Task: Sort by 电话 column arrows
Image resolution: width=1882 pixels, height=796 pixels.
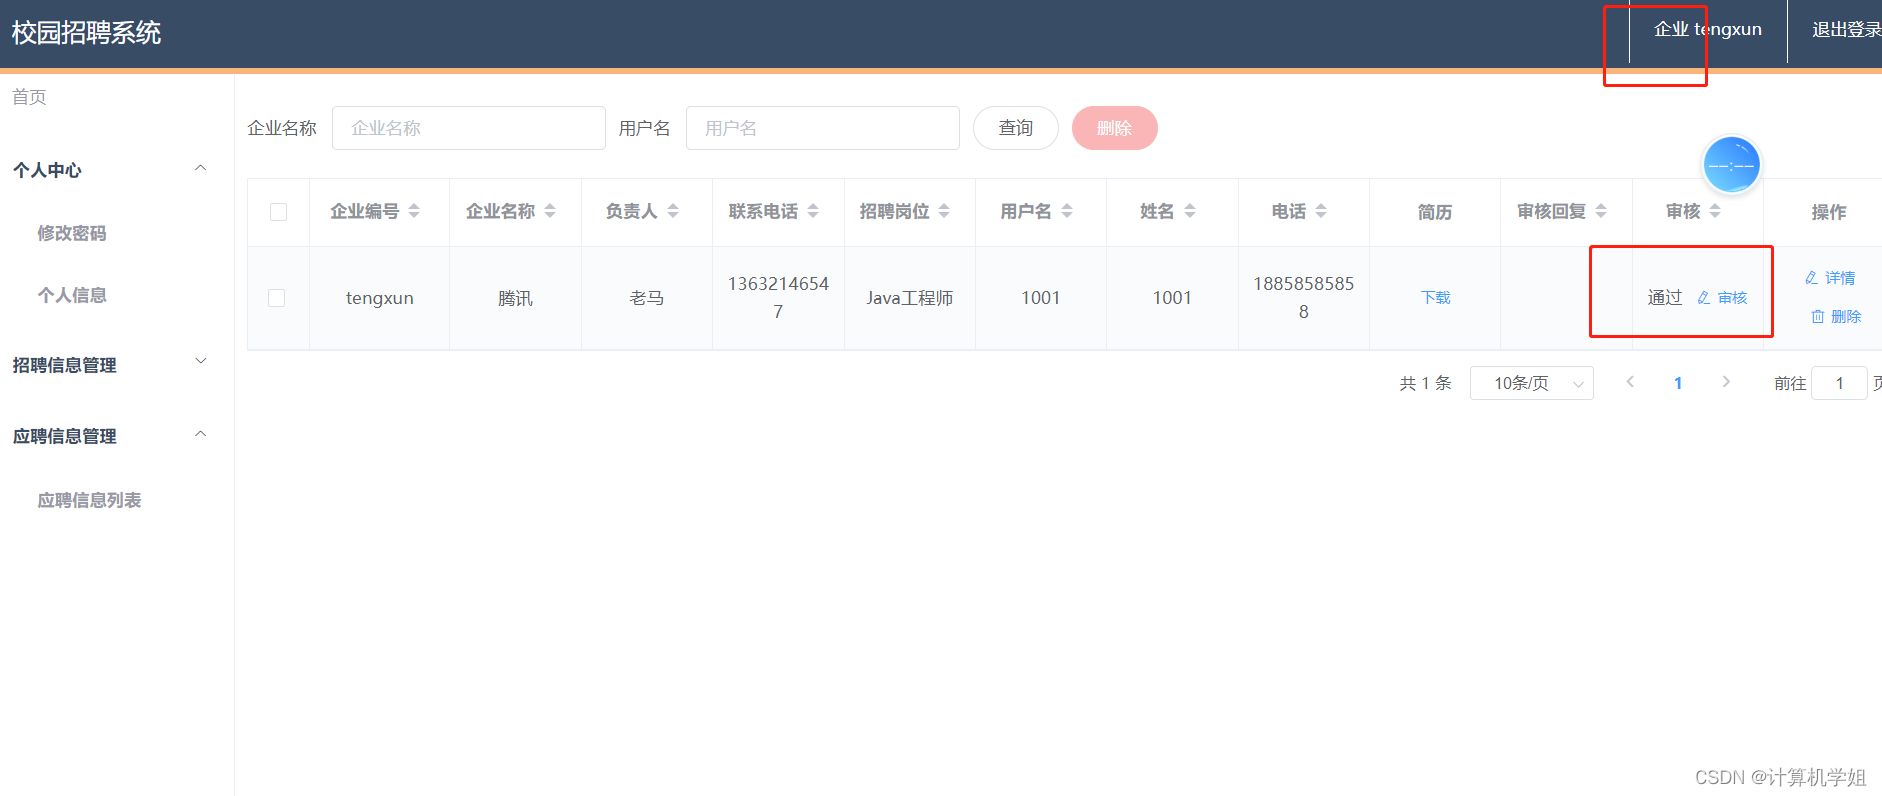Action: point(1321,211)
